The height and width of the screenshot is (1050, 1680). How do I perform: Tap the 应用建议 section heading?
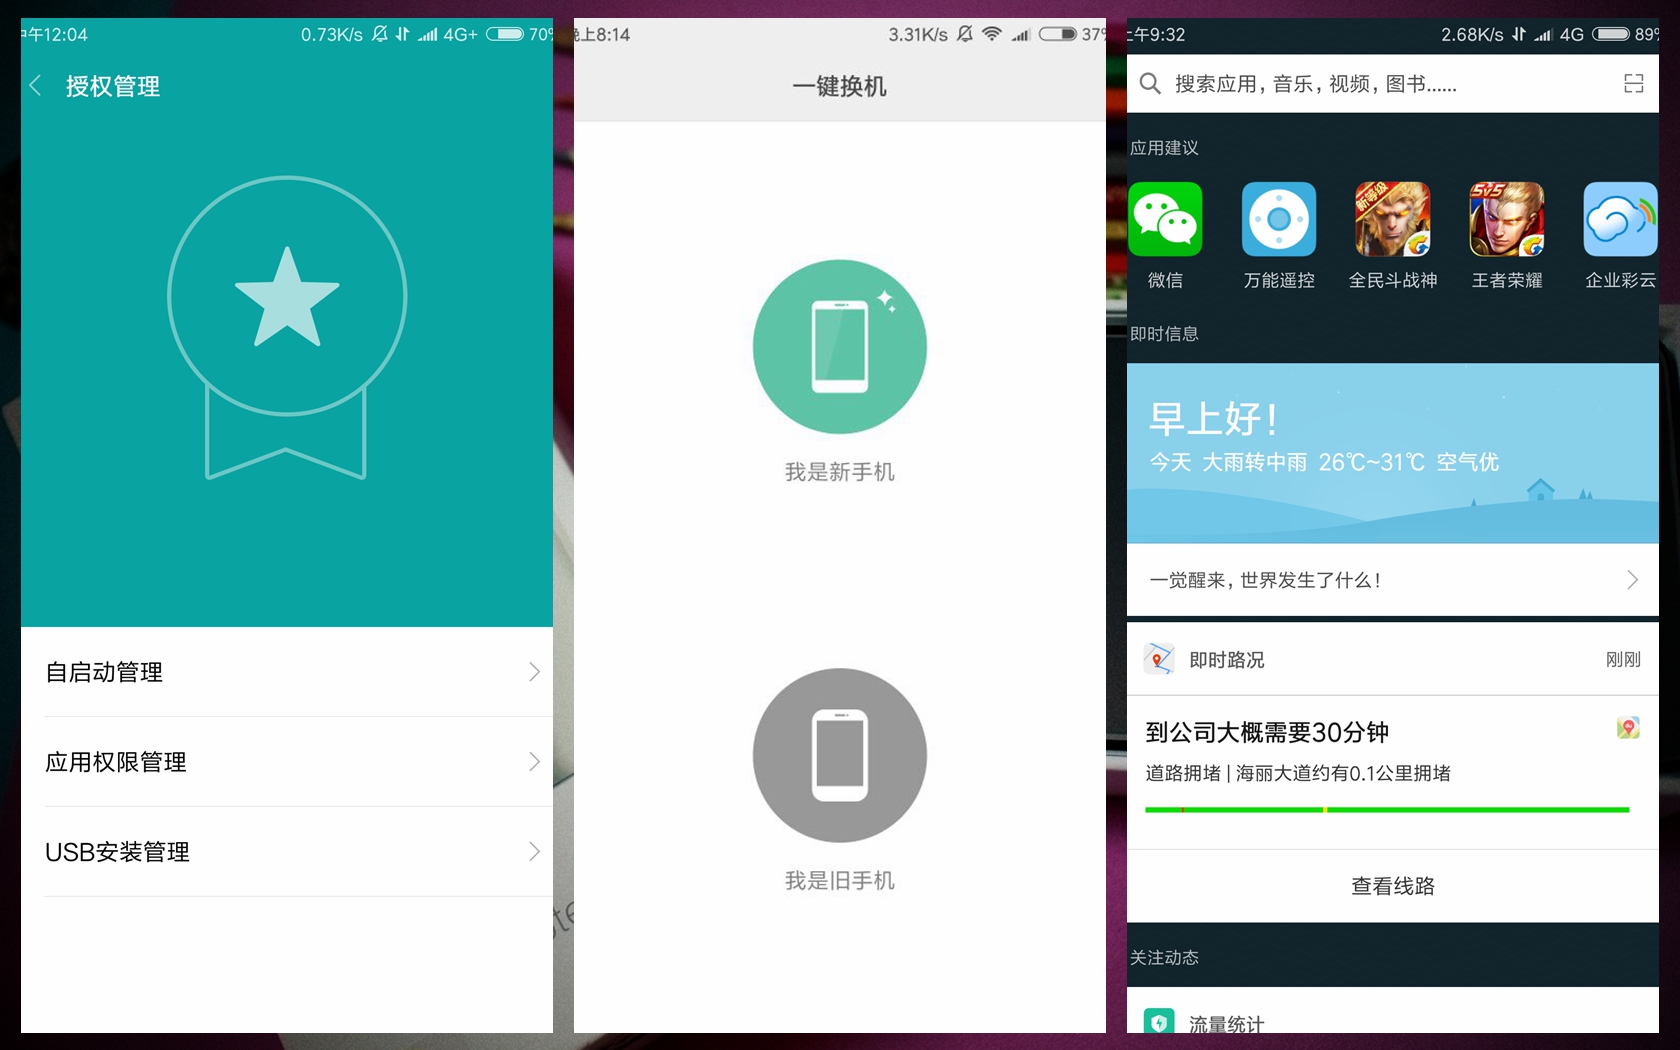[x=1164, y=148]
